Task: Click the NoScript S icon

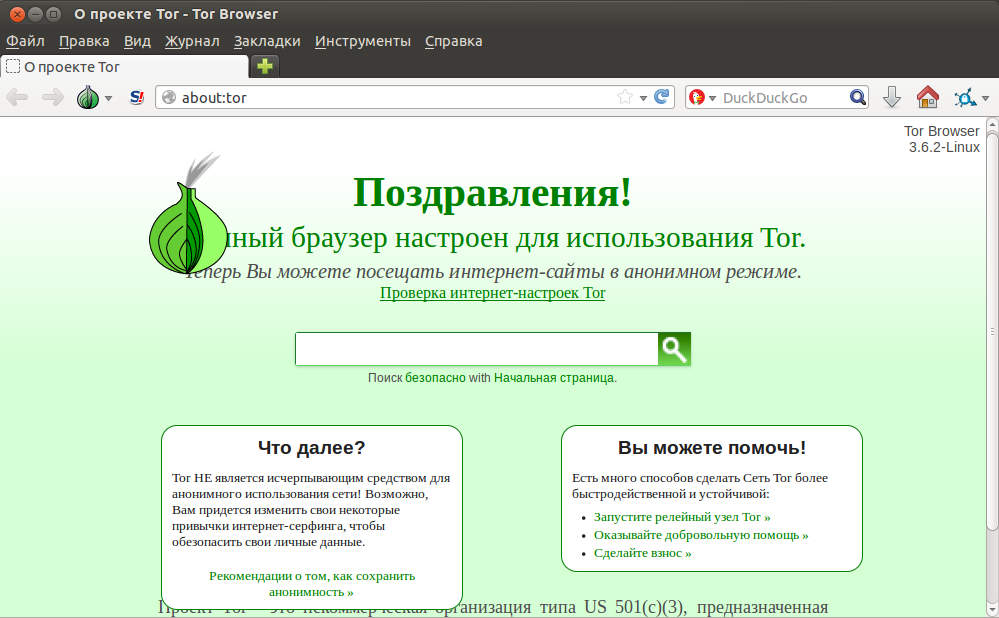Action: pyautogui.click(x=136, y=97)
